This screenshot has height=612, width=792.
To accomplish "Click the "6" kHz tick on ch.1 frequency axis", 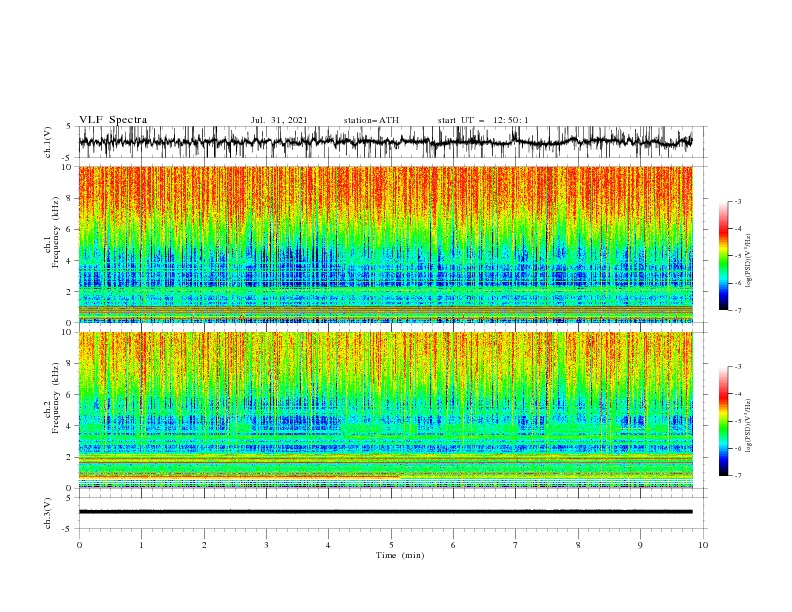I will click(x=70, y=229).
